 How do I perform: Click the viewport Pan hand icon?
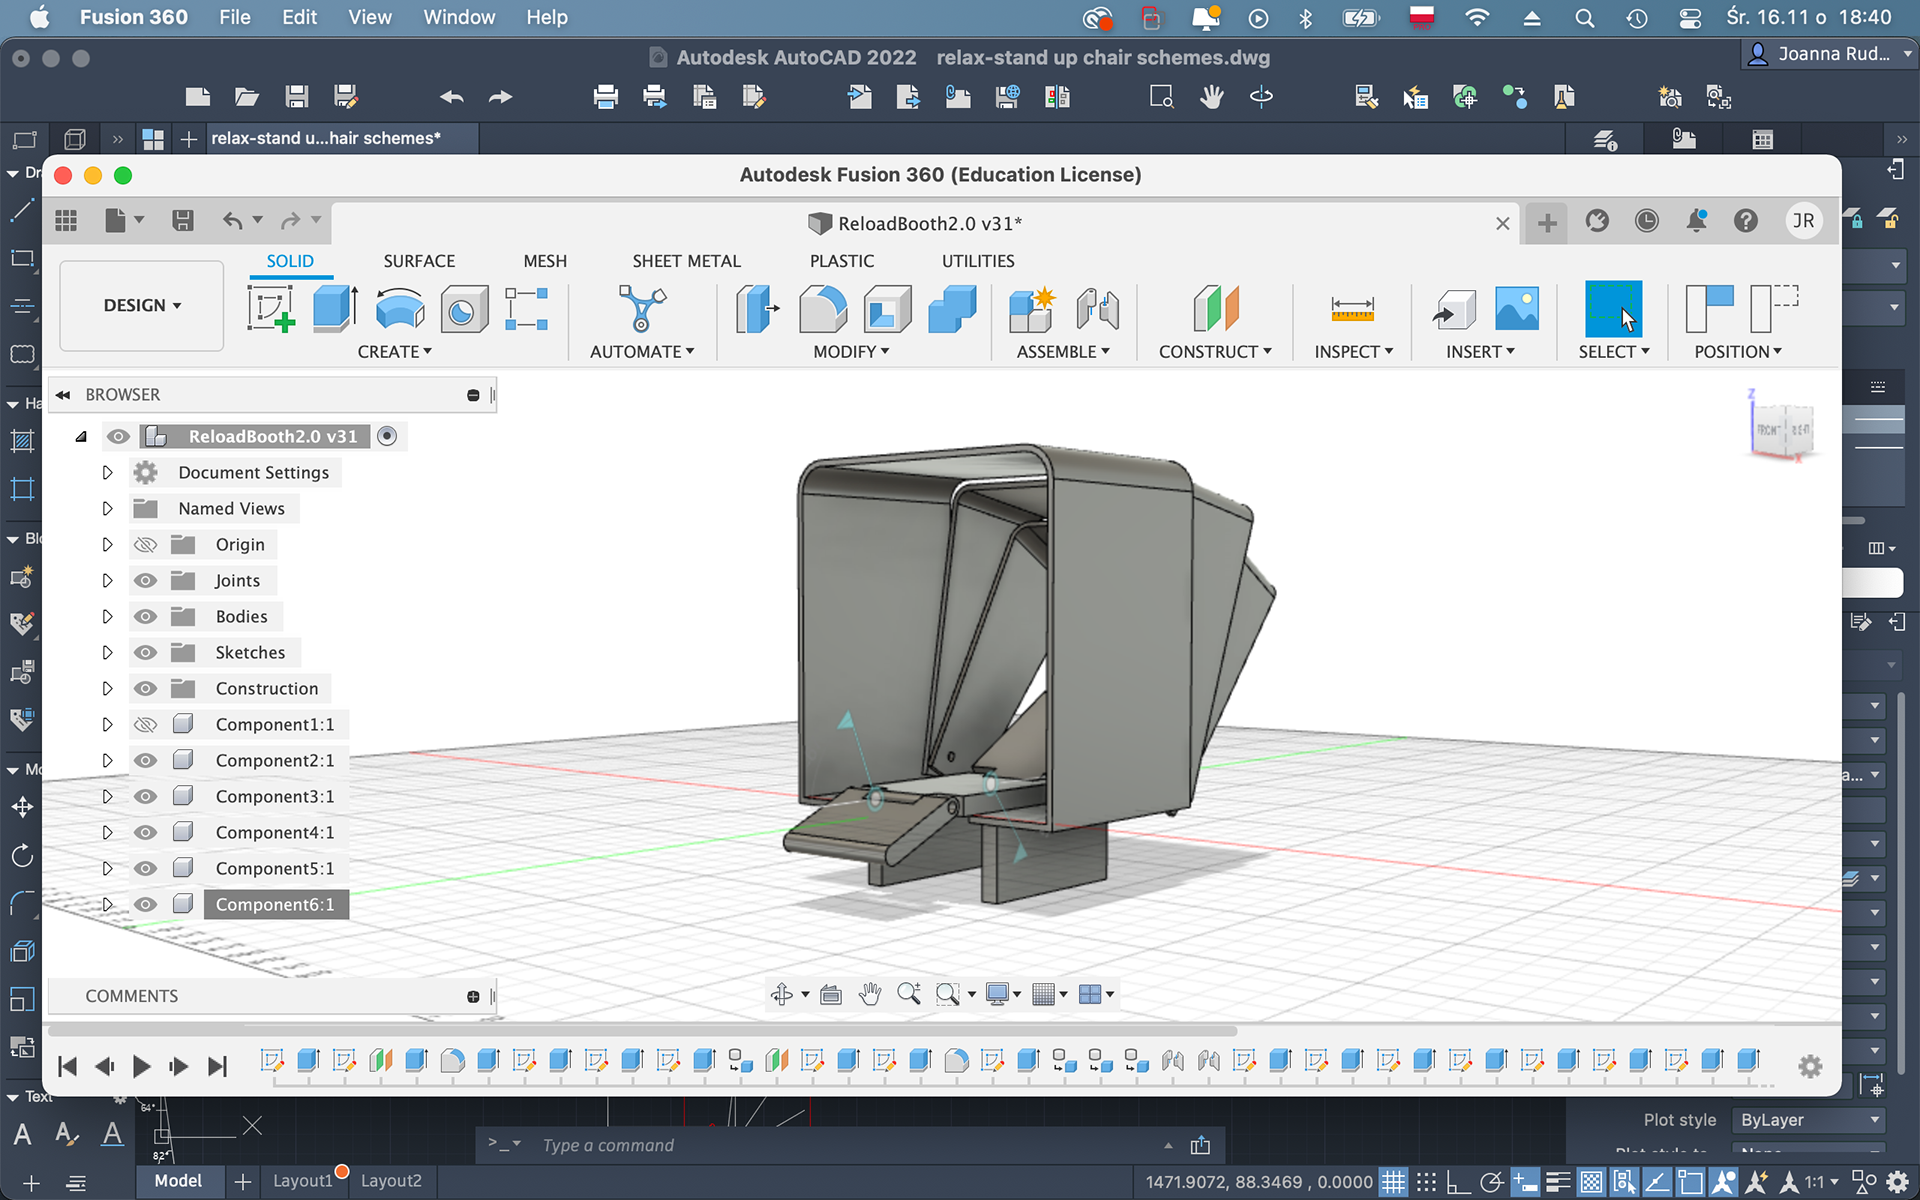[x=870, y=994]
